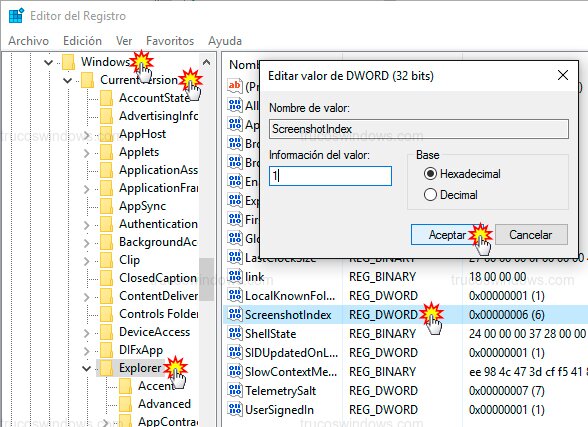Select the UserSignedIn value name
Viewport: 588px width, 427px height.
(279, 410)
